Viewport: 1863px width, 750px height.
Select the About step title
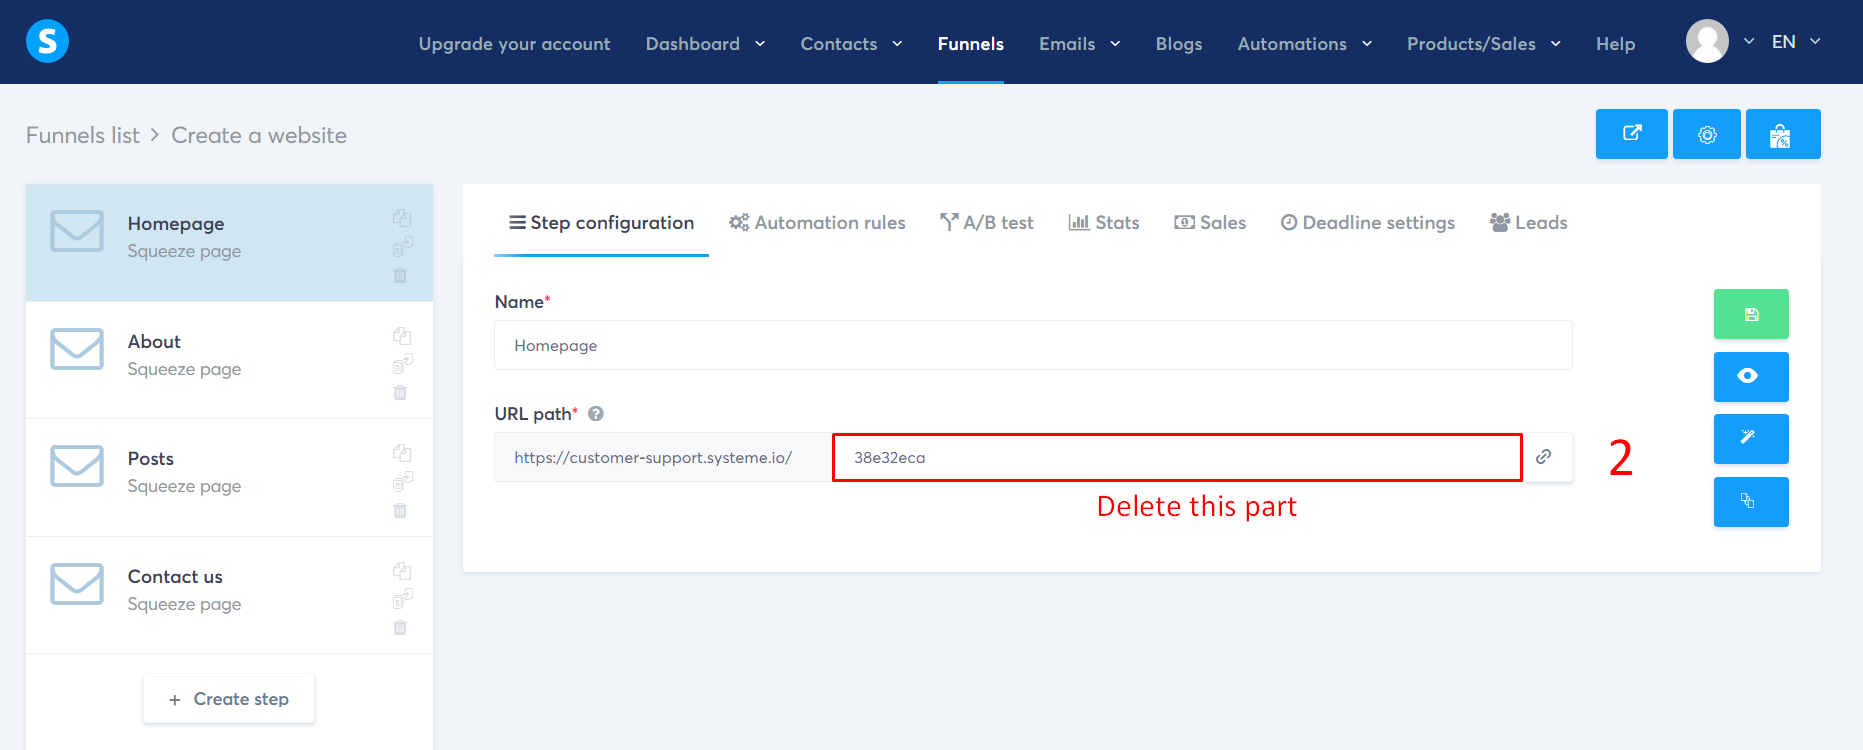154,342
